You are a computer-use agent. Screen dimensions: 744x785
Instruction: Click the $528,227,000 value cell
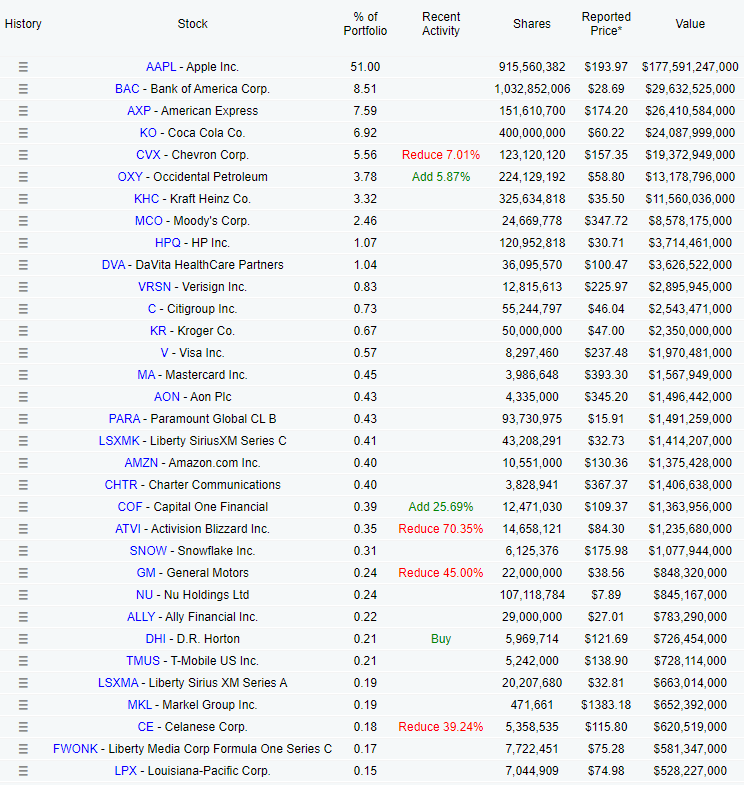690,771
